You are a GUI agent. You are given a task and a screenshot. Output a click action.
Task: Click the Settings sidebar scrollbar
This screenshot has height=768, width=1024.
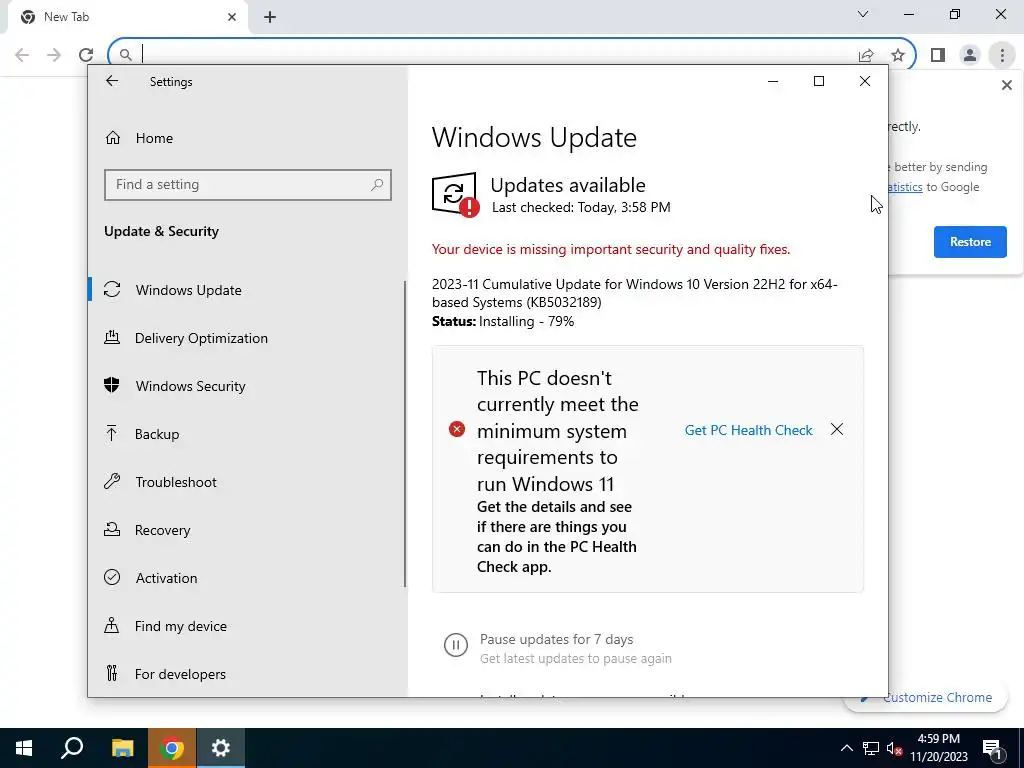pos(405,434)
